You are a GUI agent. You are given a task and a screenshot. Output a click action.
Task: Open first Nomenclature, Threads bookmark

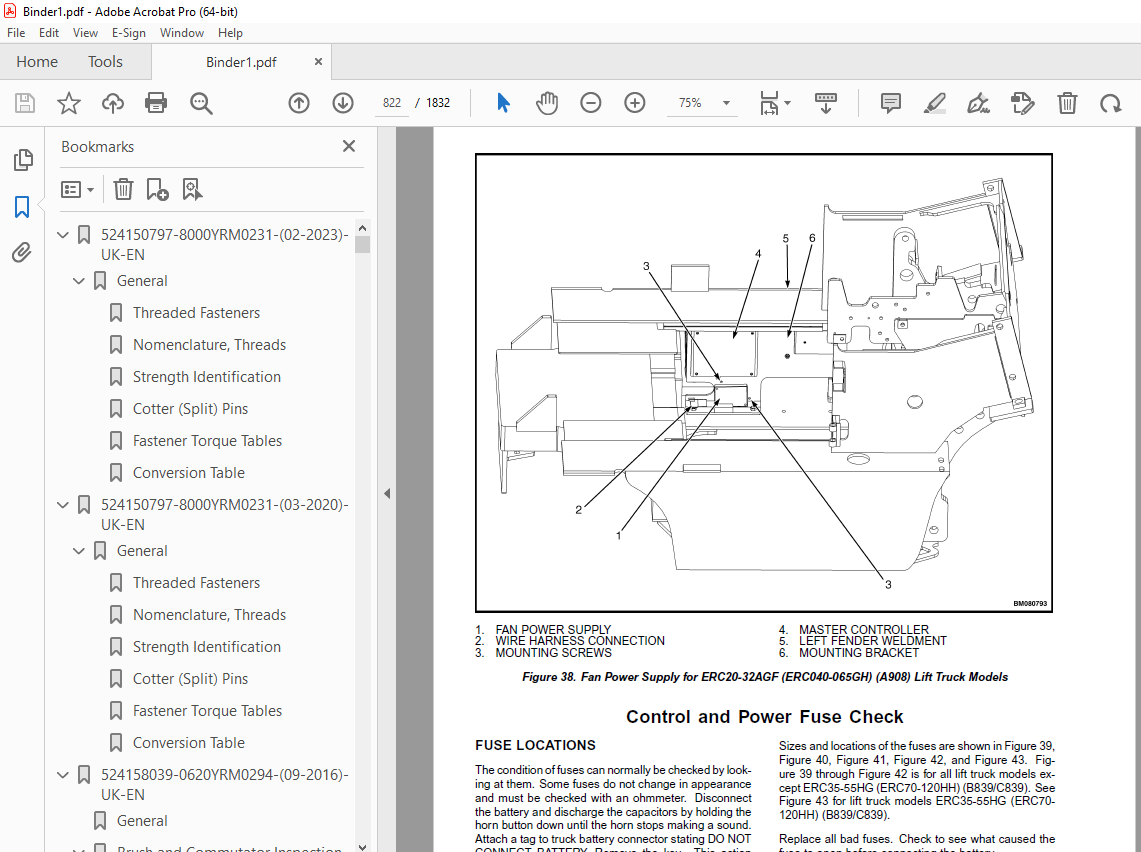click(209, 345)
